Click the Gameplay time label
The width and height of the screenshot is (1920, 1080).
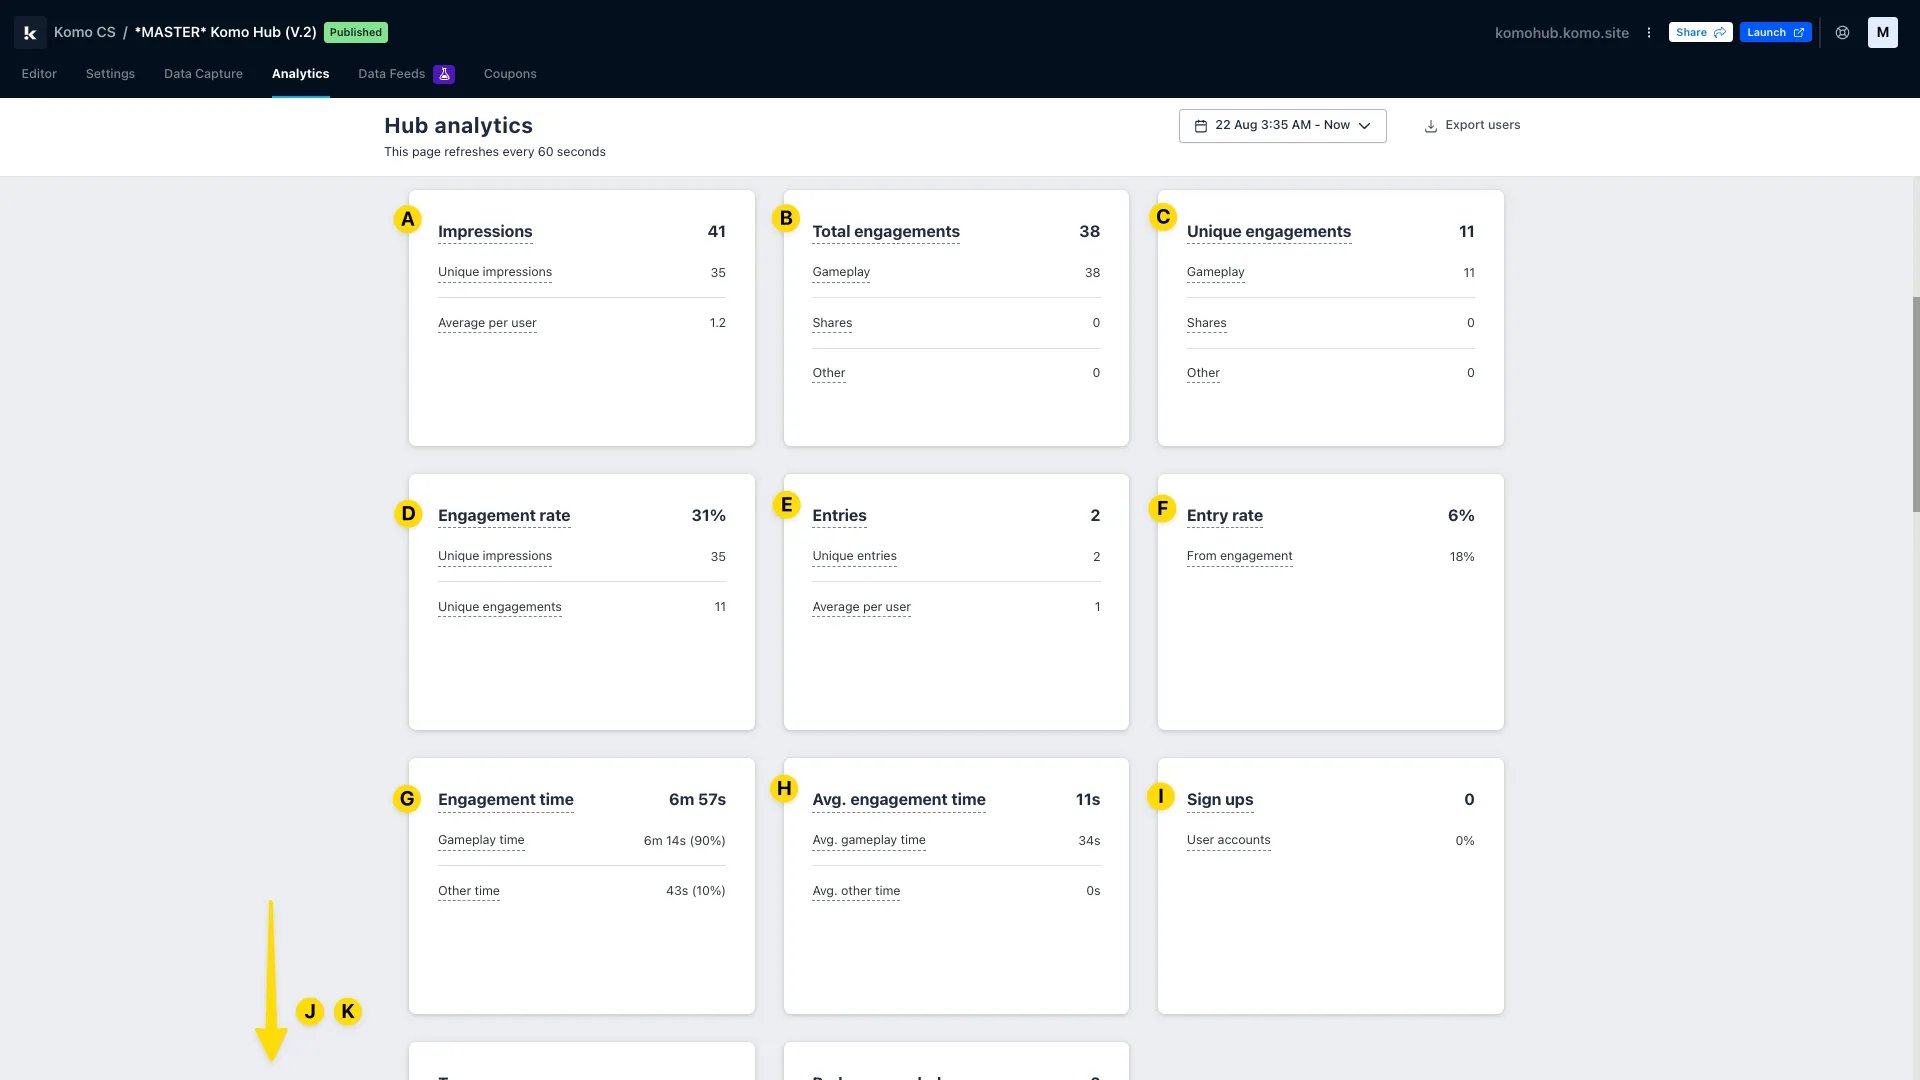coord(481,840)
